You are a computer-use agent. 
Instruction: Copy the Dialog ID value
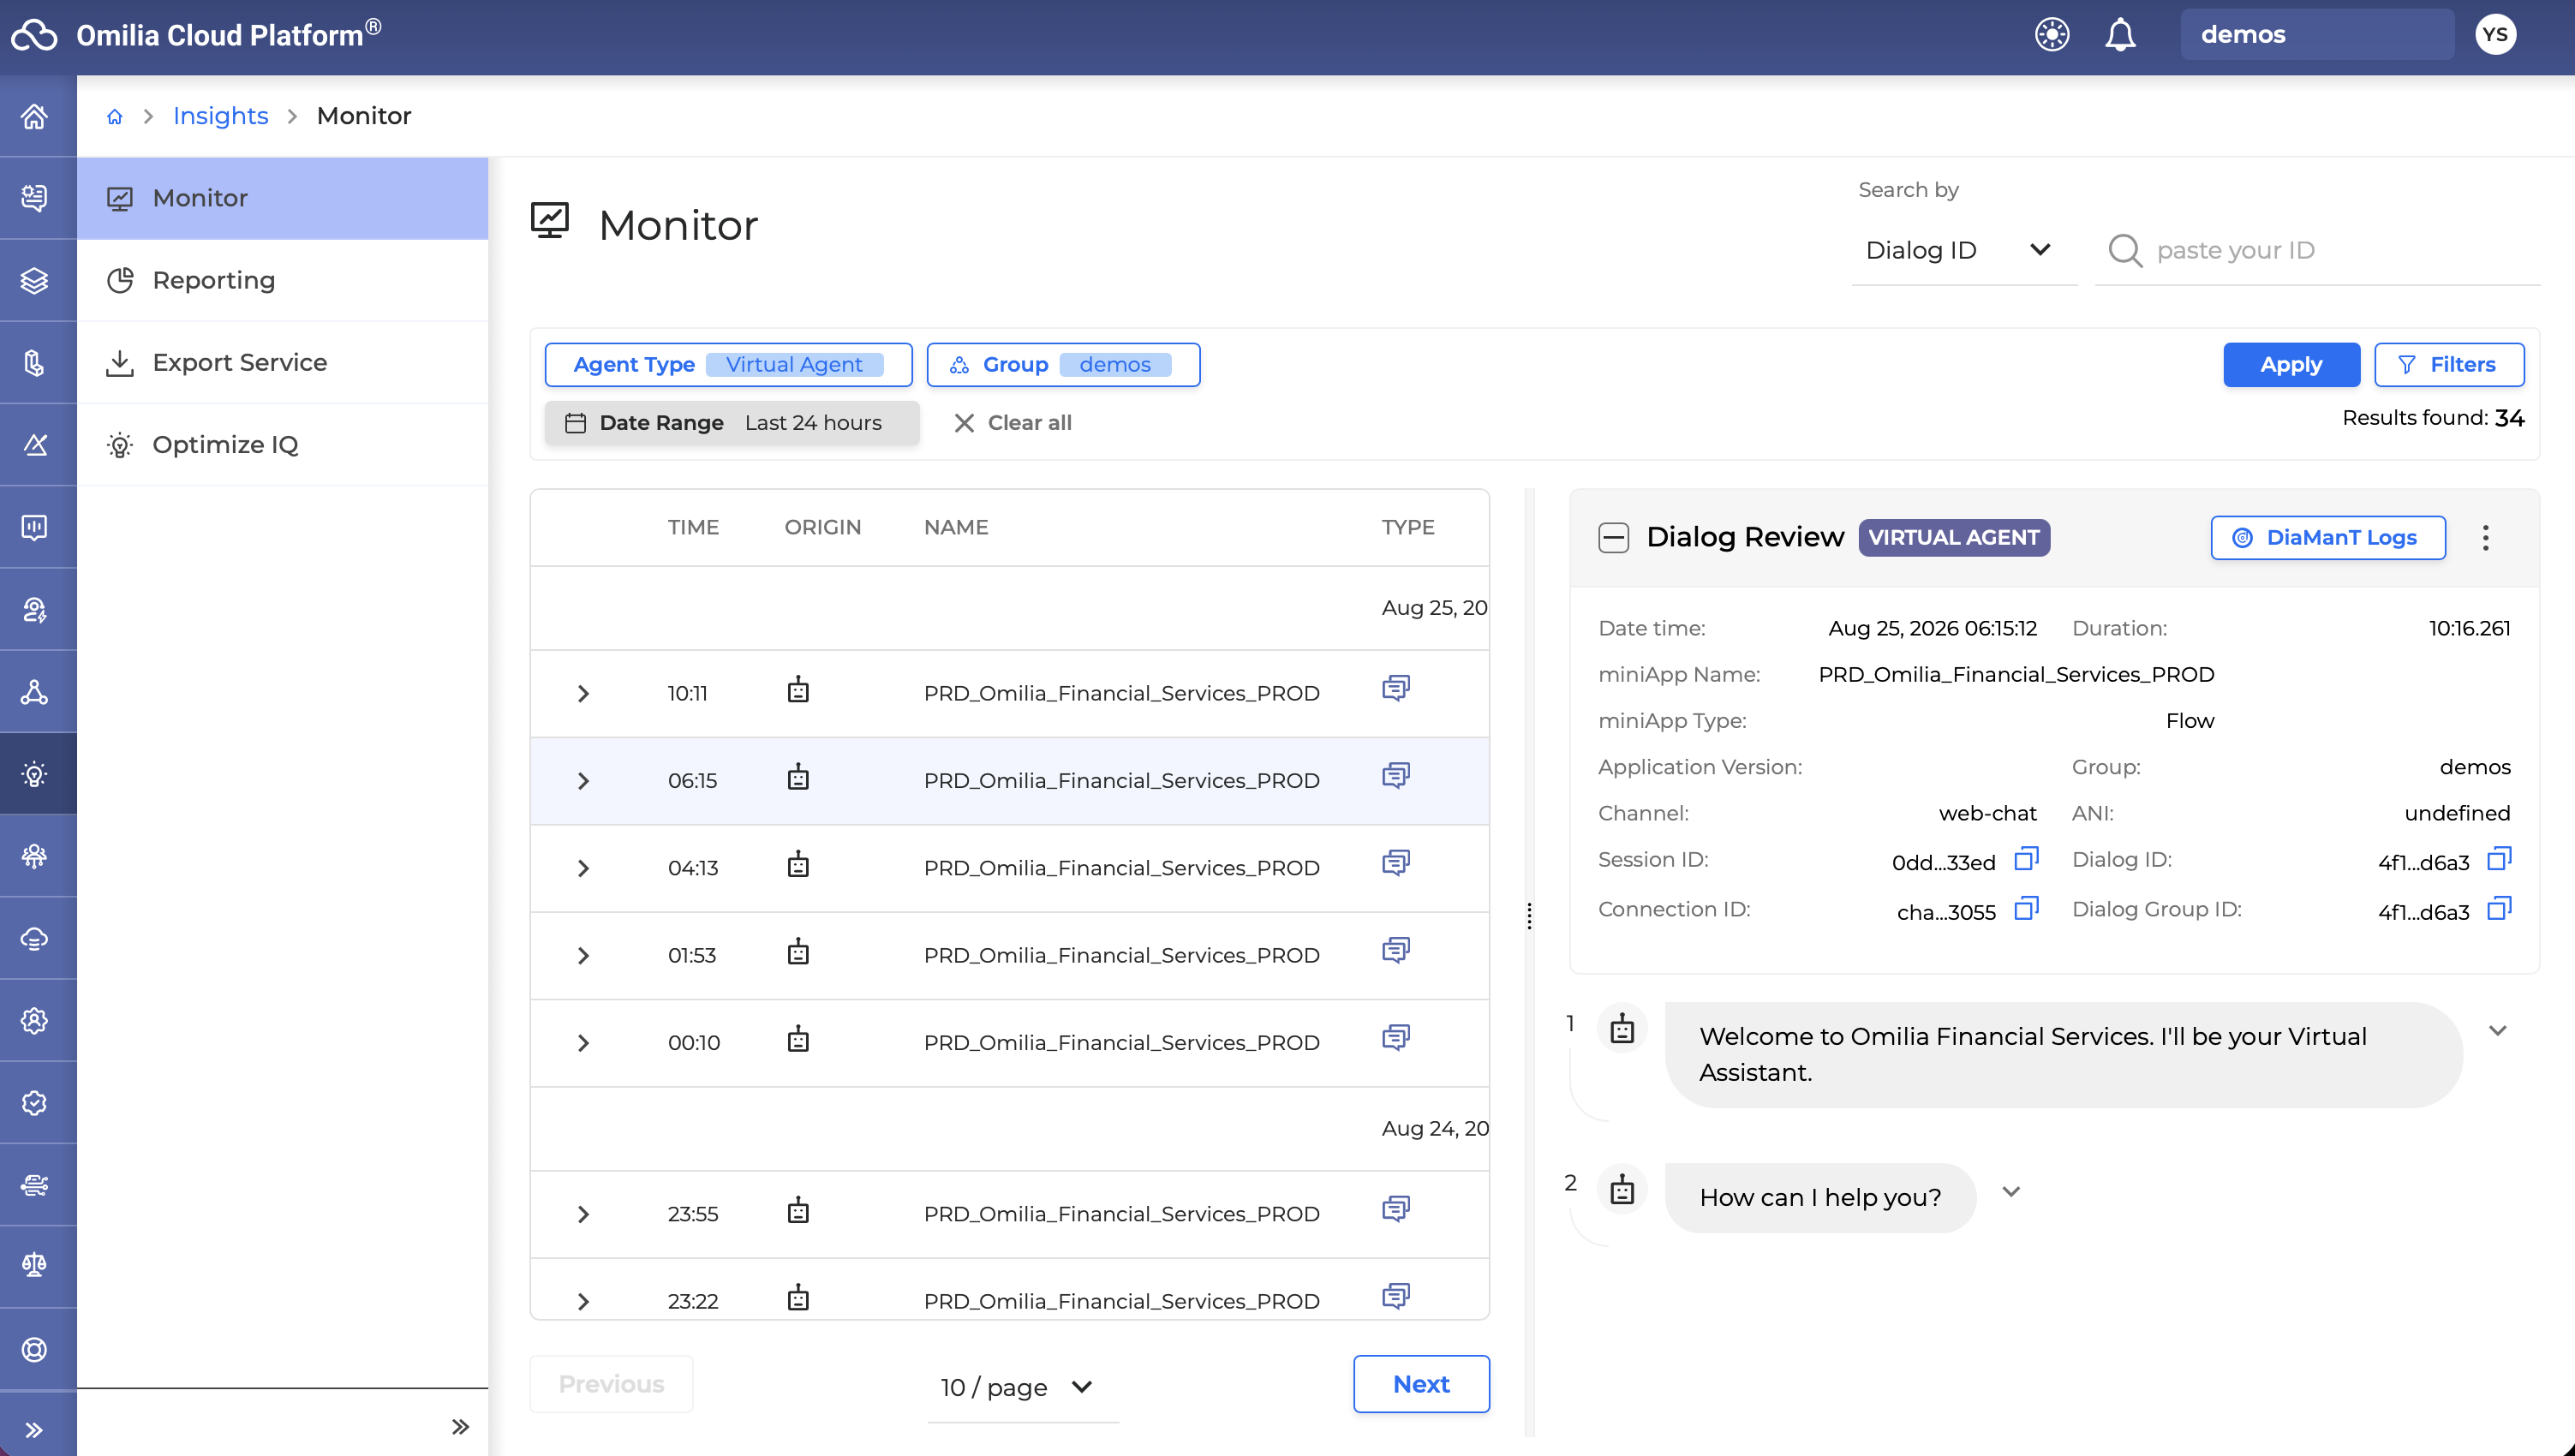point(2499,859)
